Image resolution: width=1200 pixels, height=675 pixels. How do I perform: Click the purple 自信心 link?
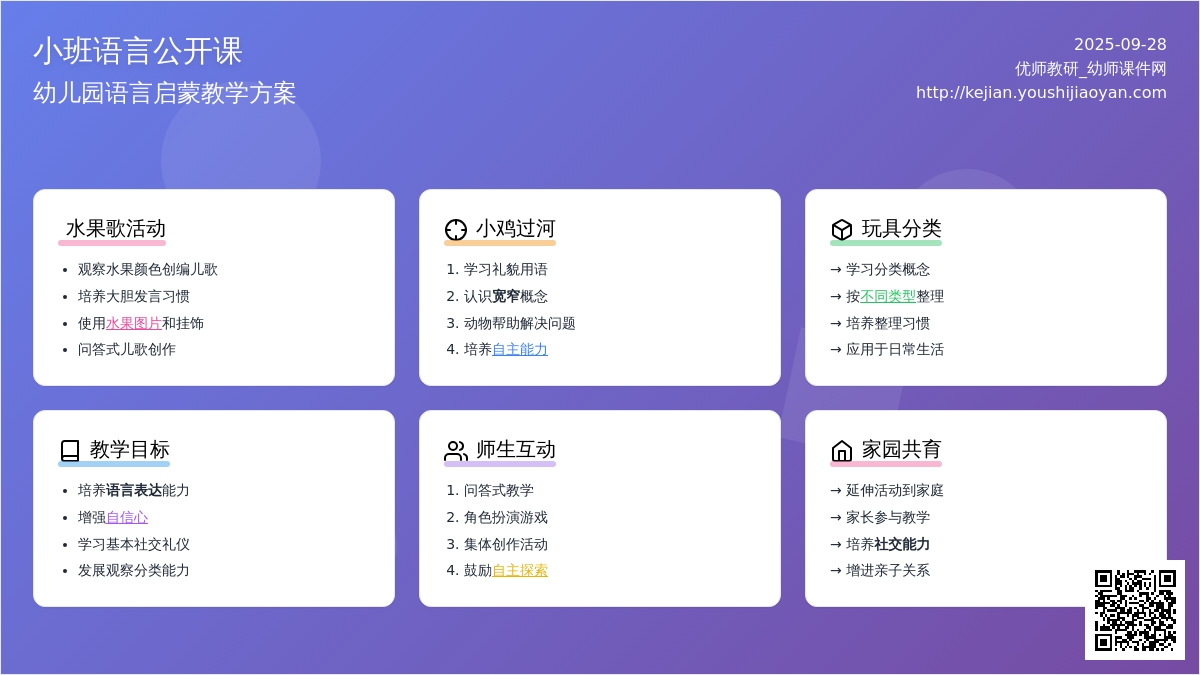point(126,517)
